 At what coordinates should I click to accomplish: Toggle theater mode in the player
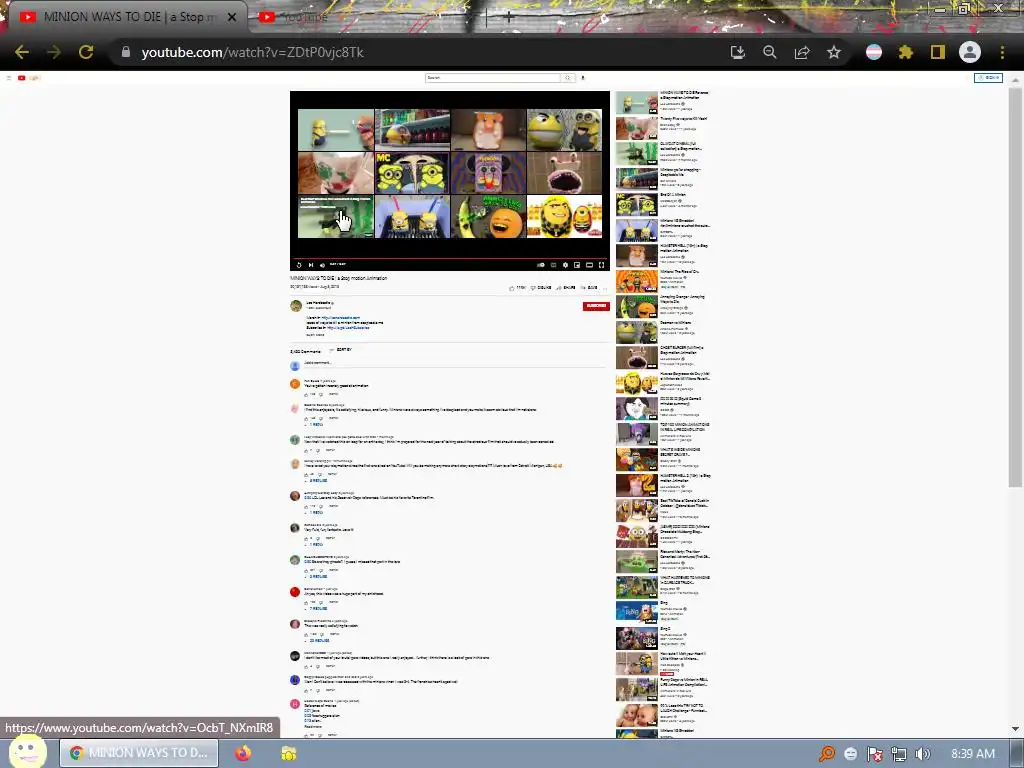589,264
